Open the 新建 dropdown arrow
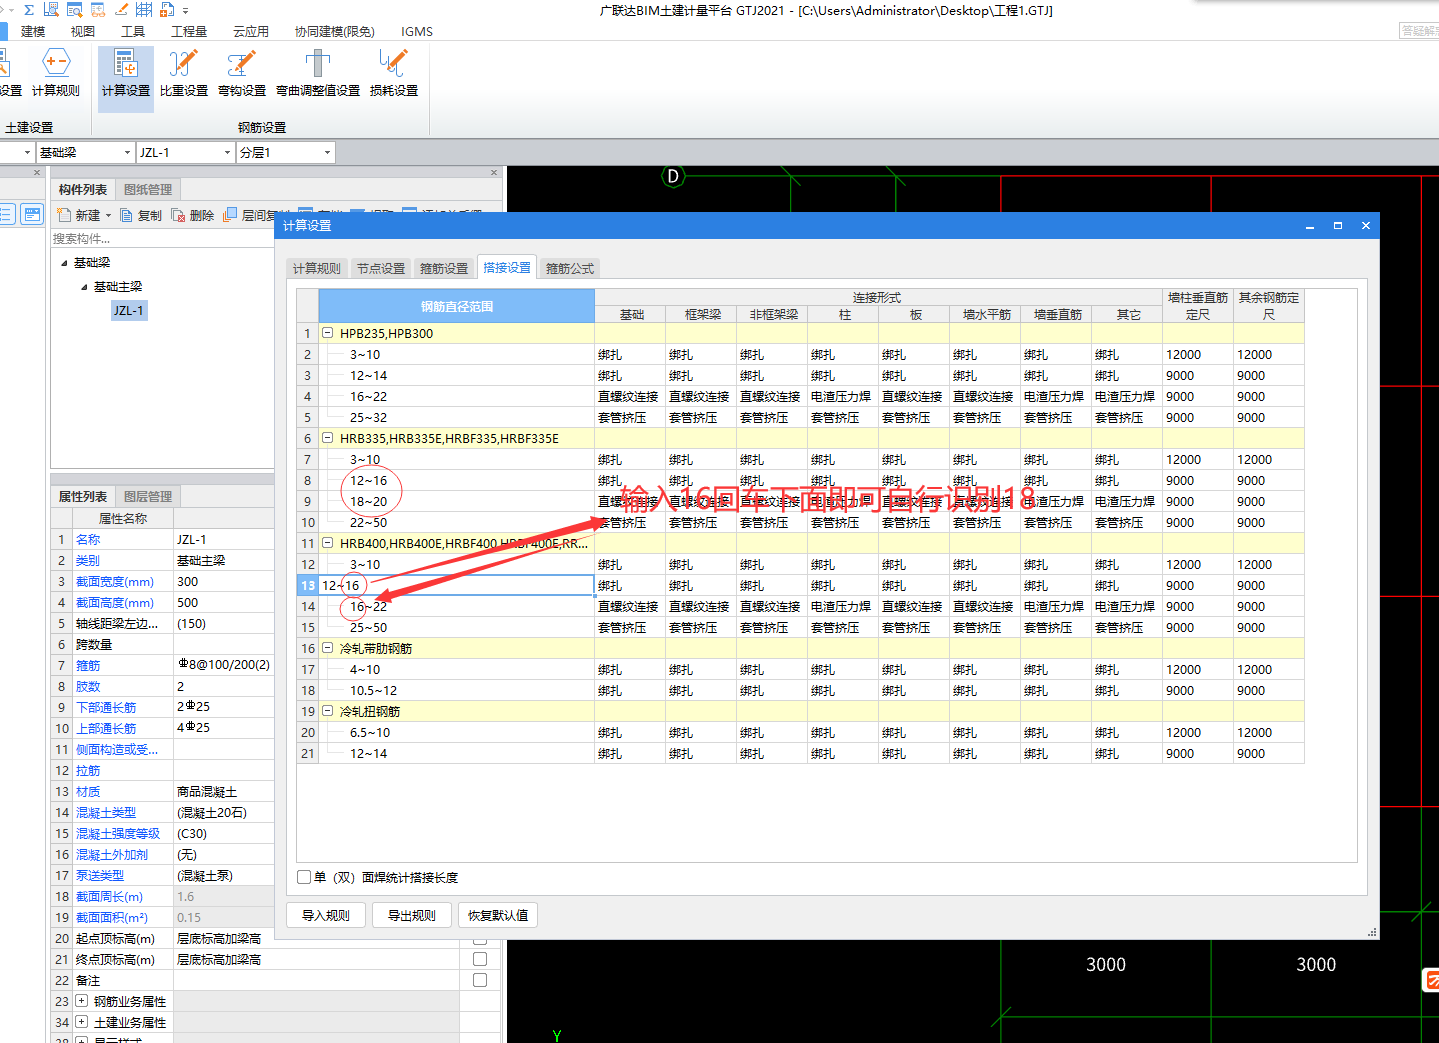1439x1043 pixels. click(x=108, y=216)
